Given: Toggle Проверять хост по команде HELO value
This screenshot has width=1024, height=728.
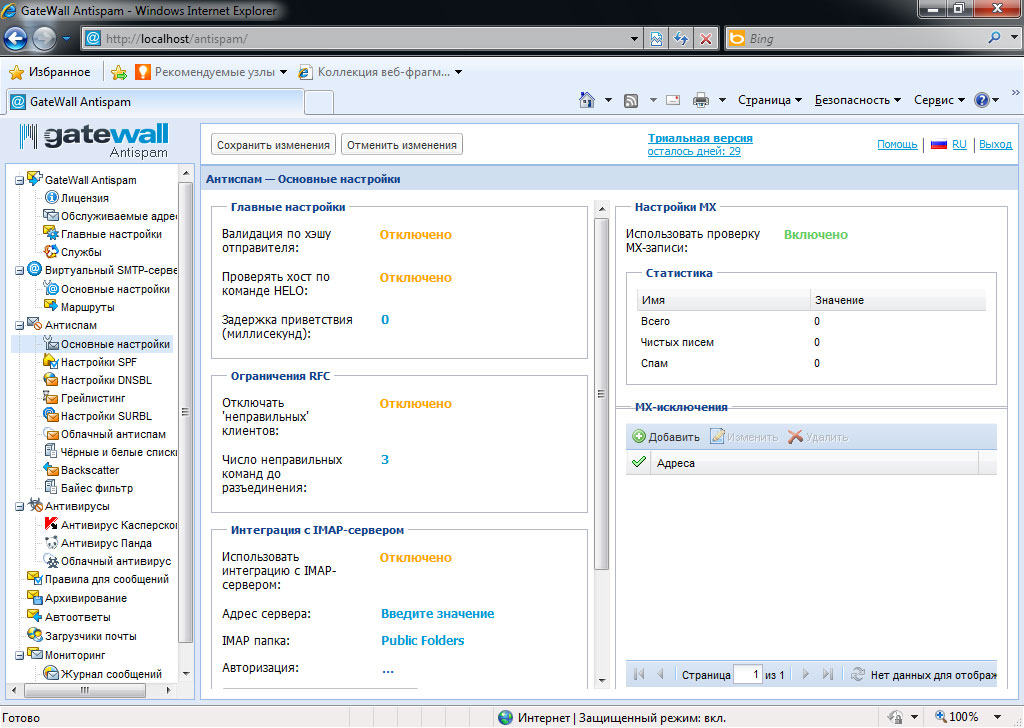Looking at the screenshot, I should (415, 277).
